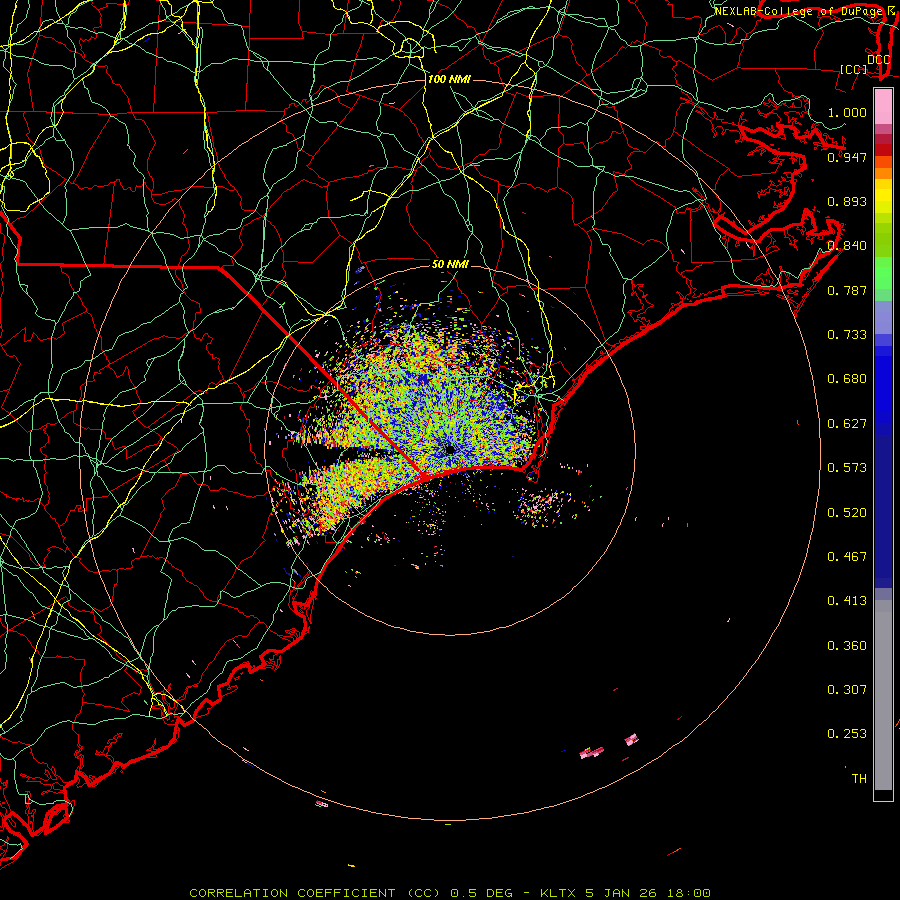Click the NEXLAB-College of DuPage header text
Image resolution: width=900 pixels, height=900 pixels.
click(801, 11)
